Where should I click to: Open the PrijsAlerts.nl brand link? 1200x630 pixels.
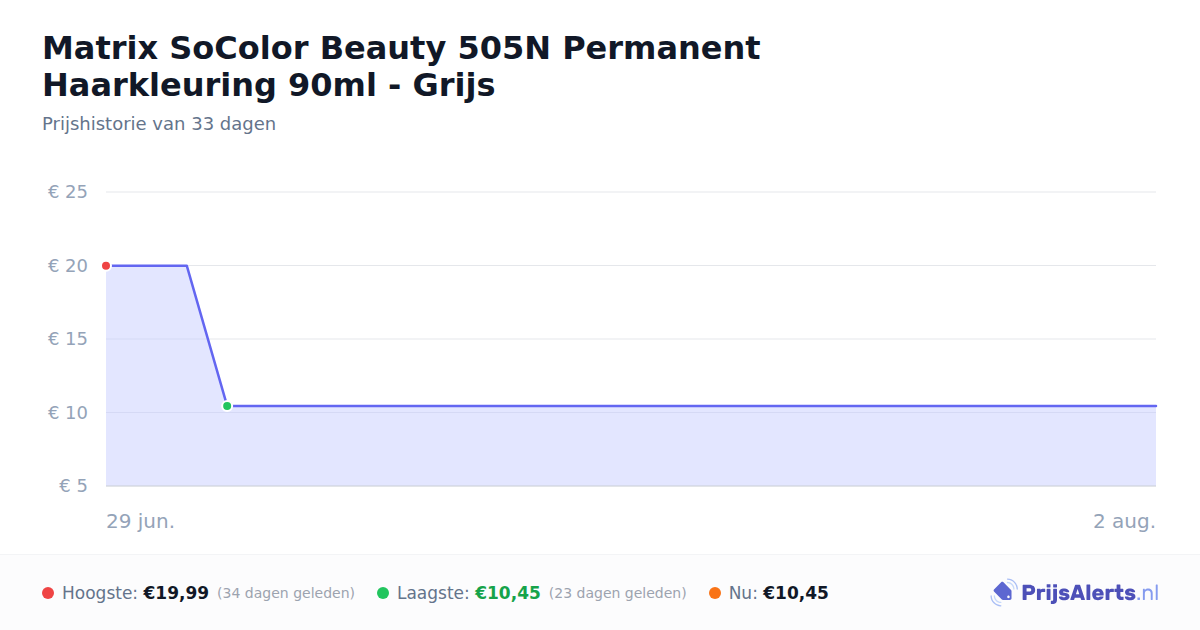point(1075,593)
